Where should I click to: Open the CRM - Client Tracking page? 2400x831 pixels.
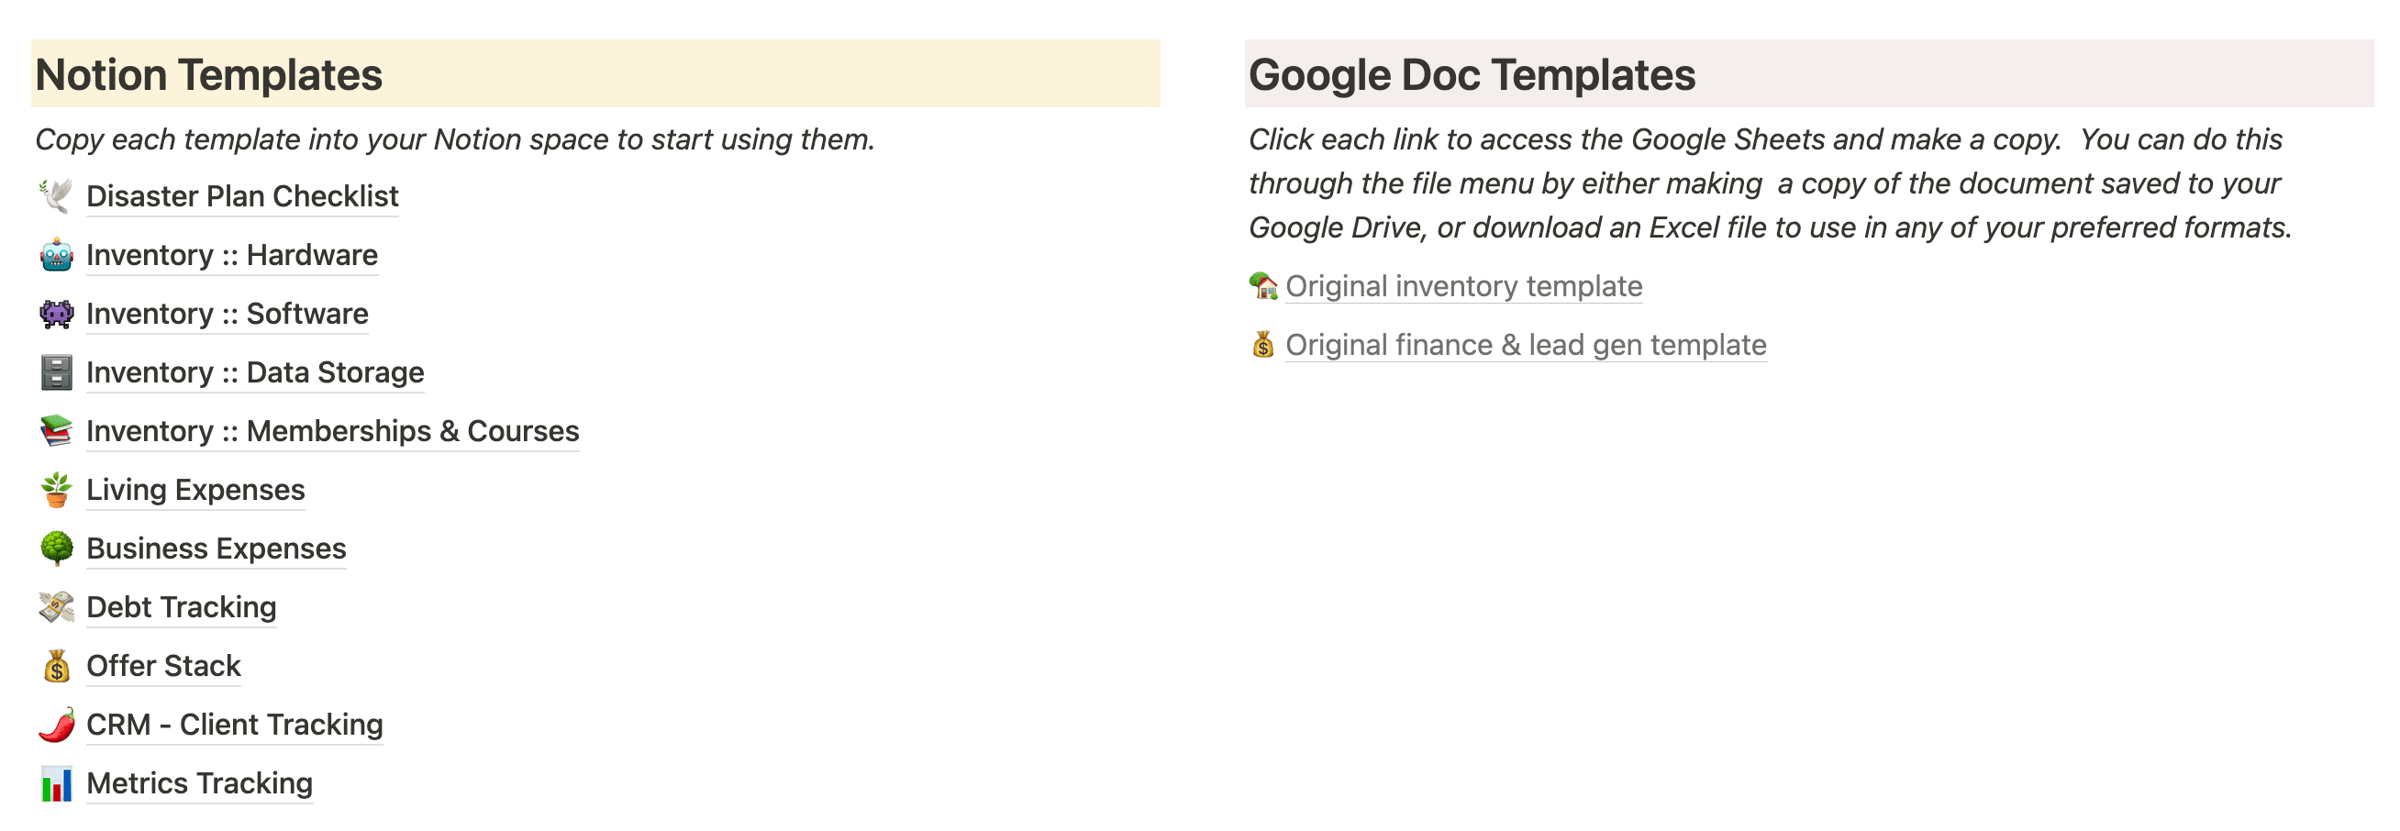[234, 725]
